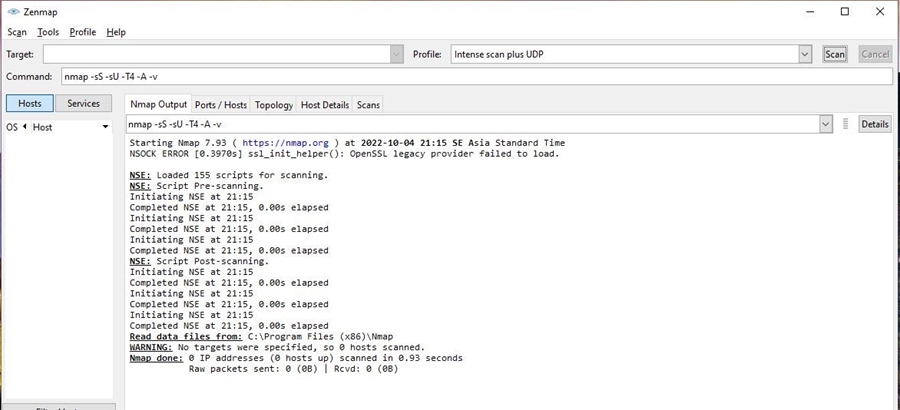Sort host list by Host column header
The image size is (900, 410).
click(x=42, y=127)
